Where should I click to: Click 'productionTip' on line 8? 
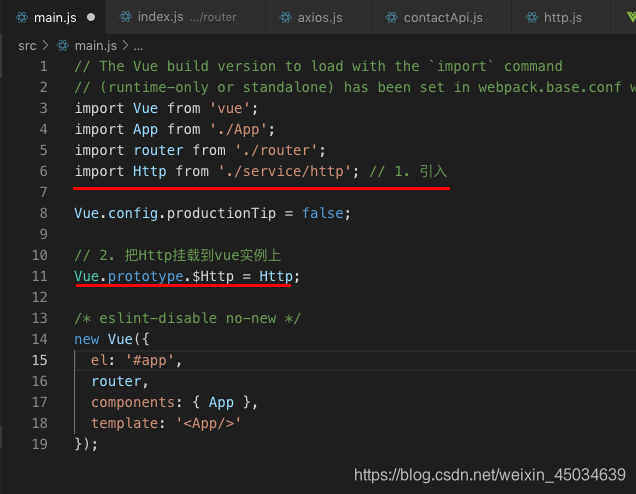pyautogui.click(x=221, y=213)
